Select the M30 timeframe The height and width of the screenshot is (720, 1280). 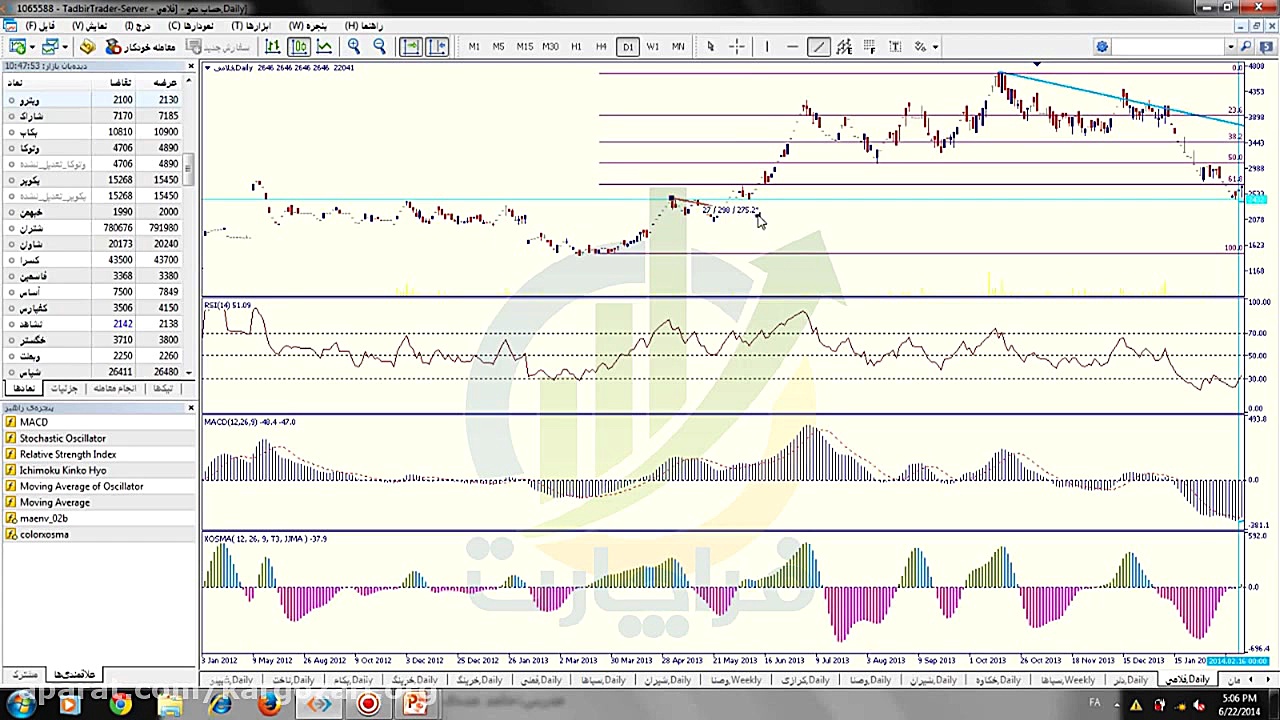pos(550,46)
